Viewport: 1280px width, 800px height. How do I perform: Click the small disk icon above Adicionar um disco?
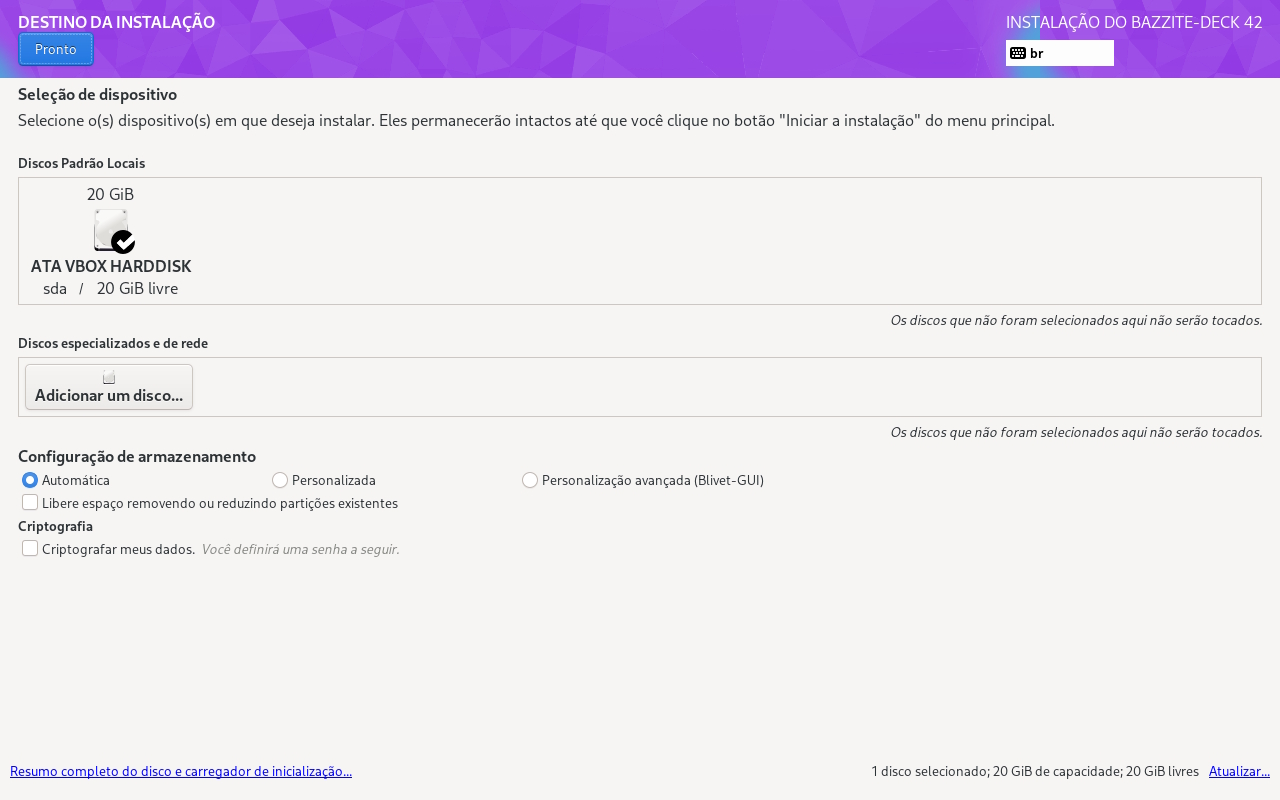(109, 377)
